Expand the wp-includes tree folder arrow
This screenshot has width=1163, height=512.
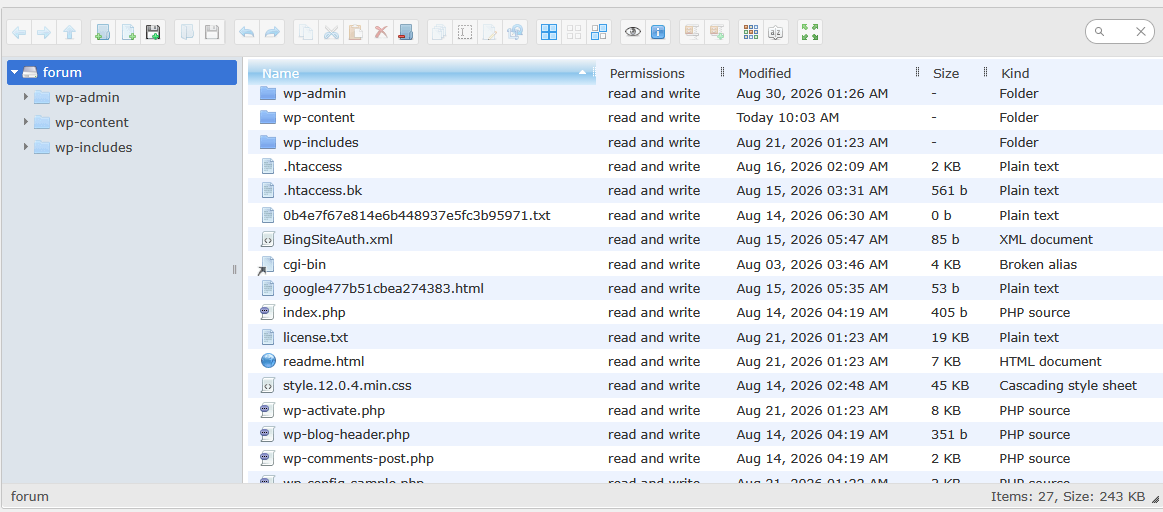[26, 147]
